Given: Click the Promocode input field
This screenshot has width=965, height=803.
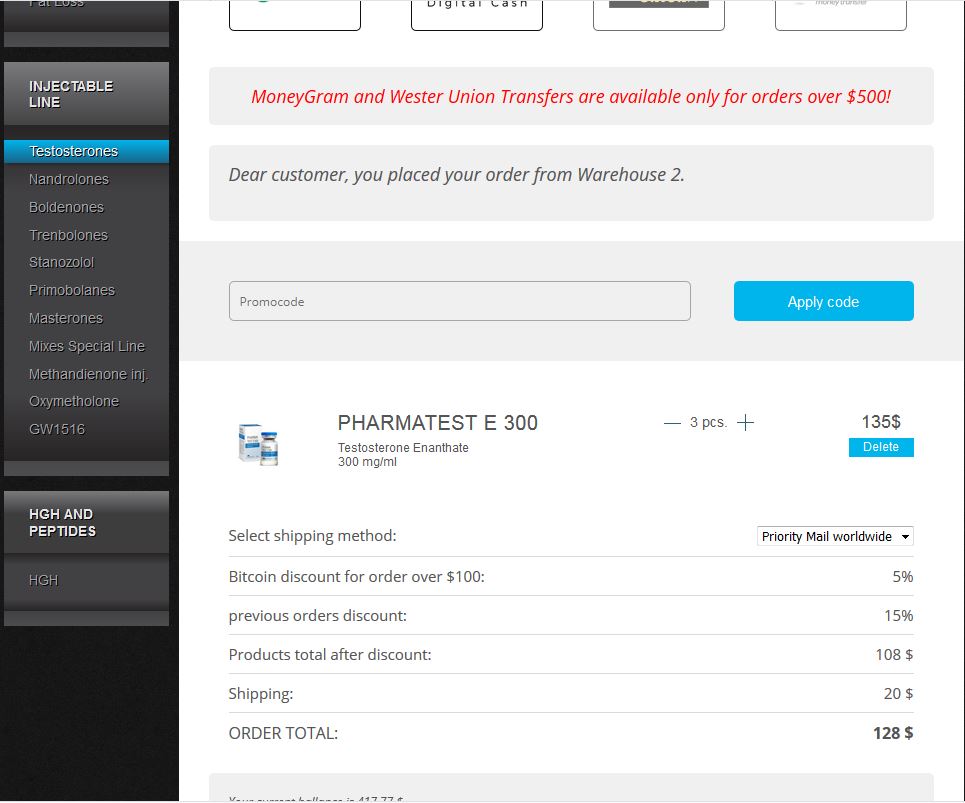Looking at the screenshot, I should click(x=459, y=301).
